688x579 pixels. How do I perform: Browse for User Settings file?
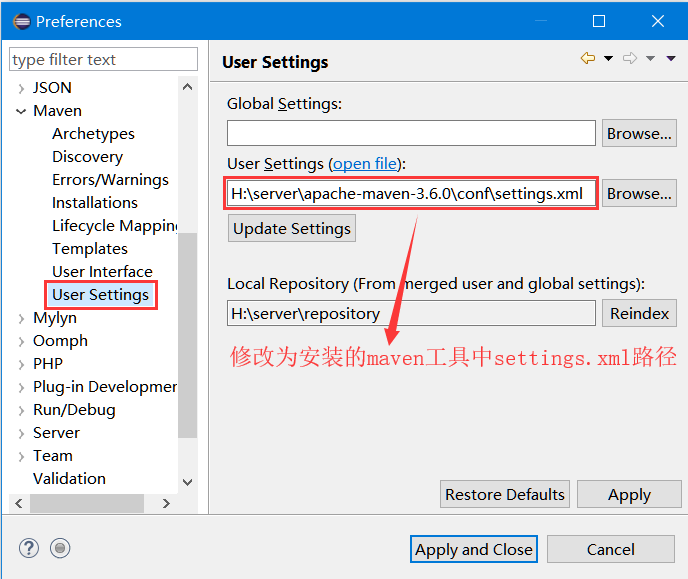tap(639, 193)
